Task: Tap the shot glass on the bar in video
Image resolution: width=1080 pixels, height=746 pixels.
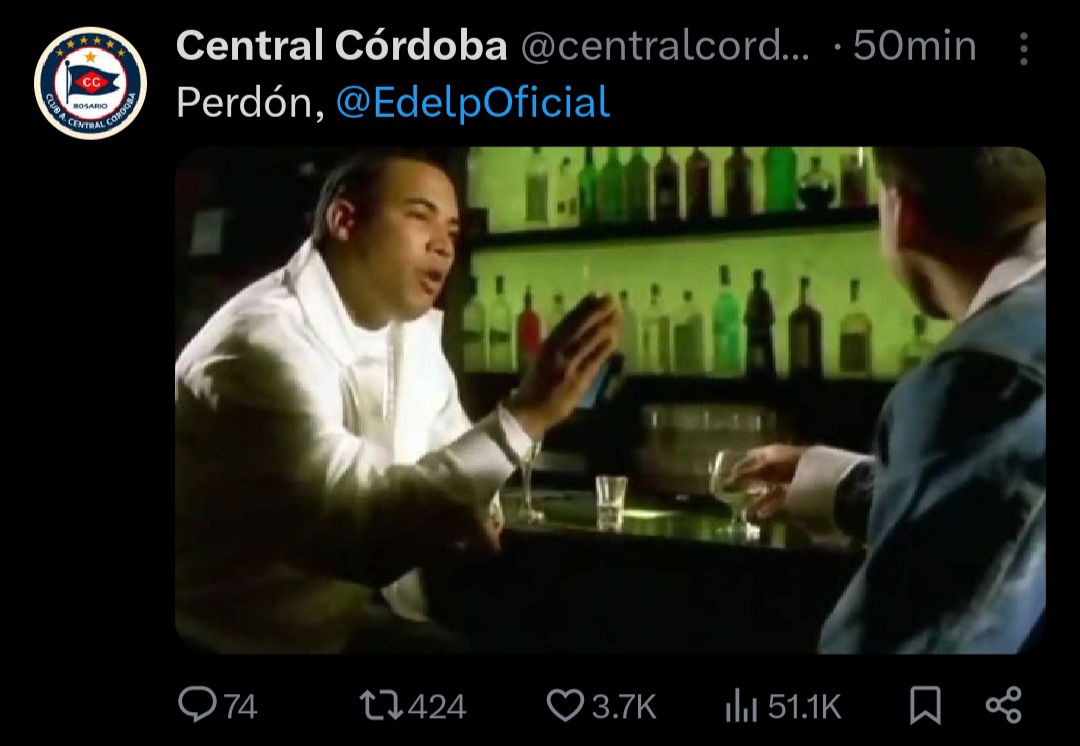Action: pos(611,501)
